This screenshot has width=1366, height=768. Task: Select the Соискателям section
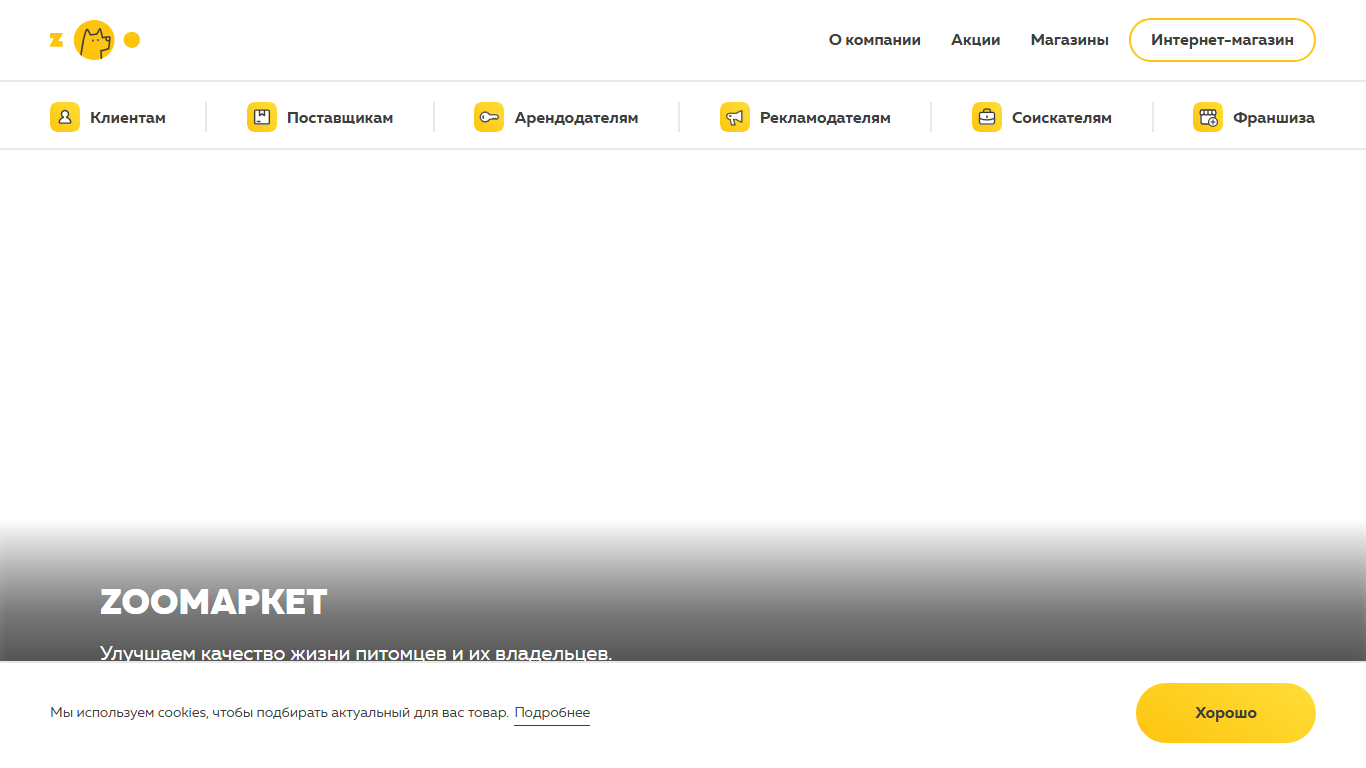(x=1042, y=117)
